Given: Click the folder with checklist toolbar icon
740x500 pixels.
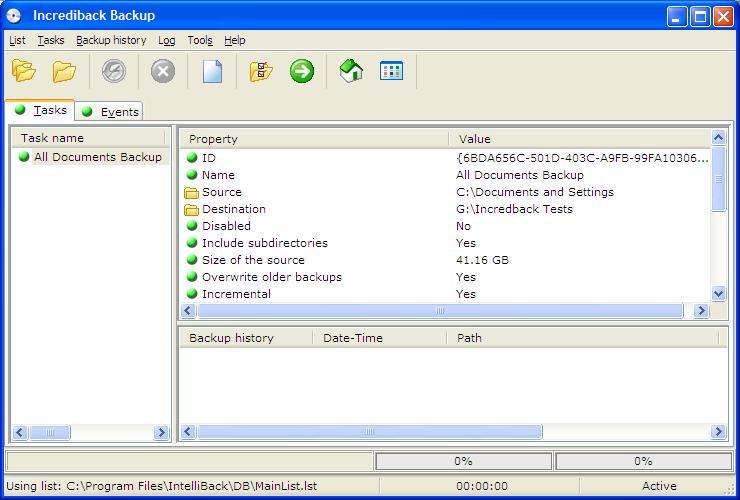Looking at the screenshot, I should pos(261,71).
